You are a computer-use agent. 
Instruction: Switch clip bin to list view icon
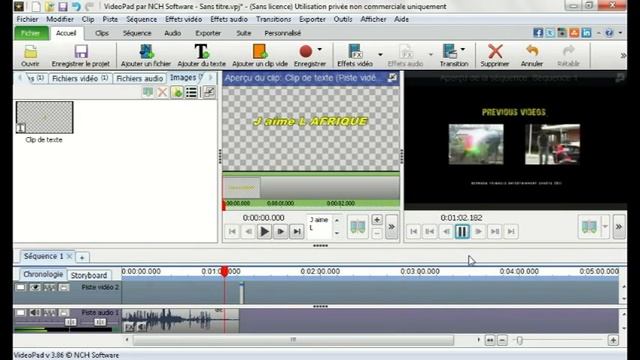[x=191, y=92]
